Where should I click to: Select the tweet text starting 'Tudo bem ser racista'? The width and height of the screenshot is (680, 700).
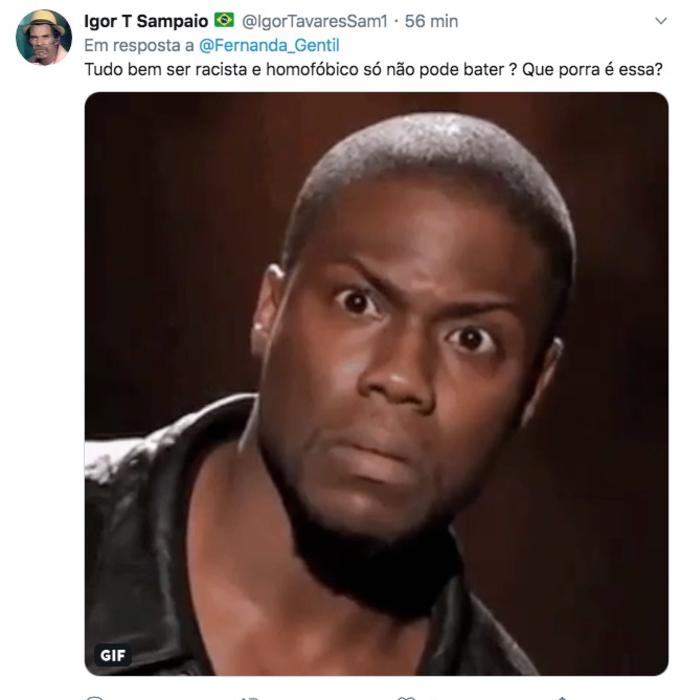coord(373,70)
